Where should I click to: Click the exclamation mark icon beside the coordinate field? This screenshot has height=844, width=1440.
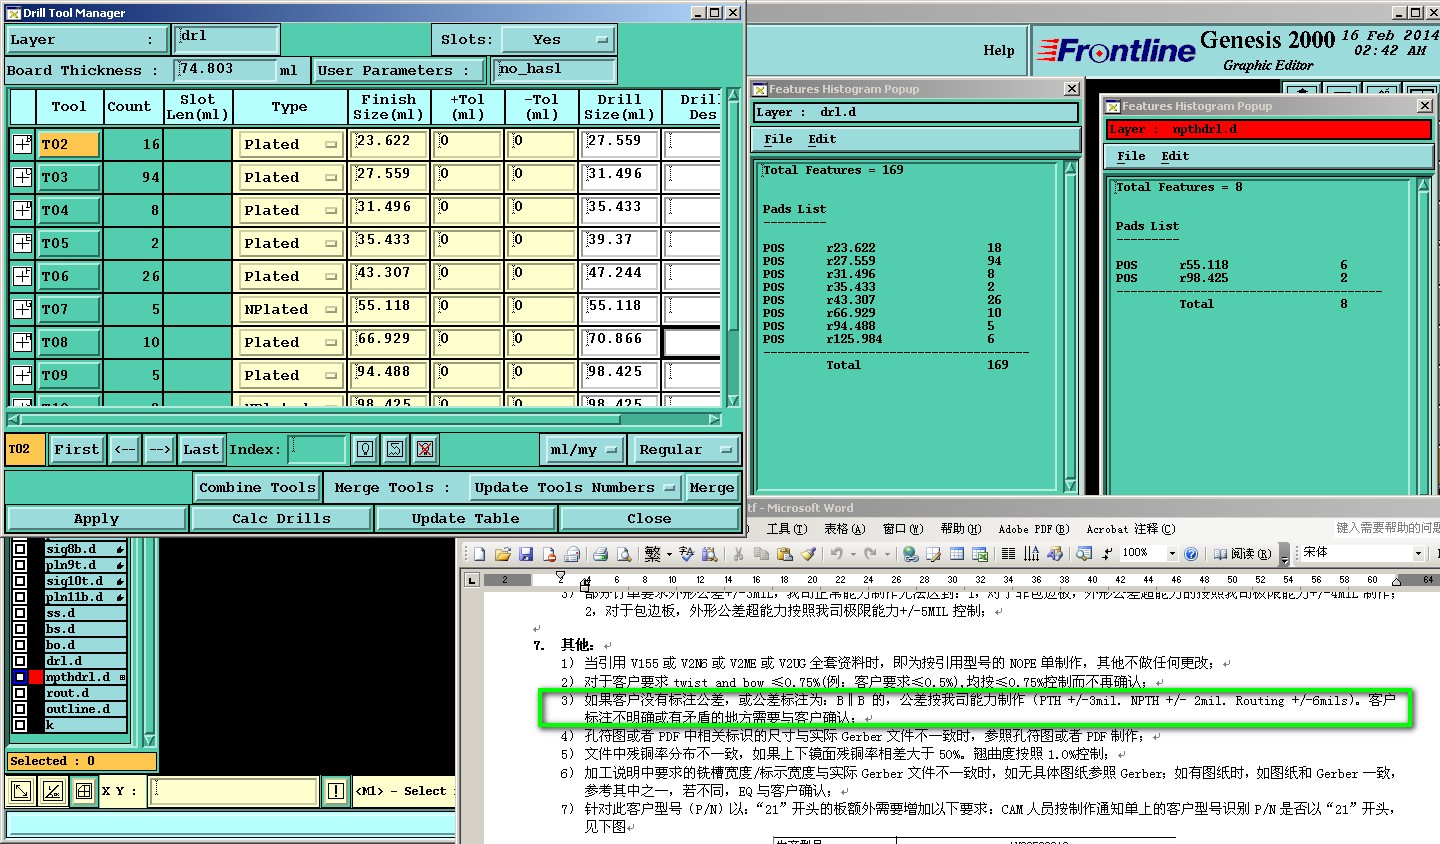(x=336, y=791)
